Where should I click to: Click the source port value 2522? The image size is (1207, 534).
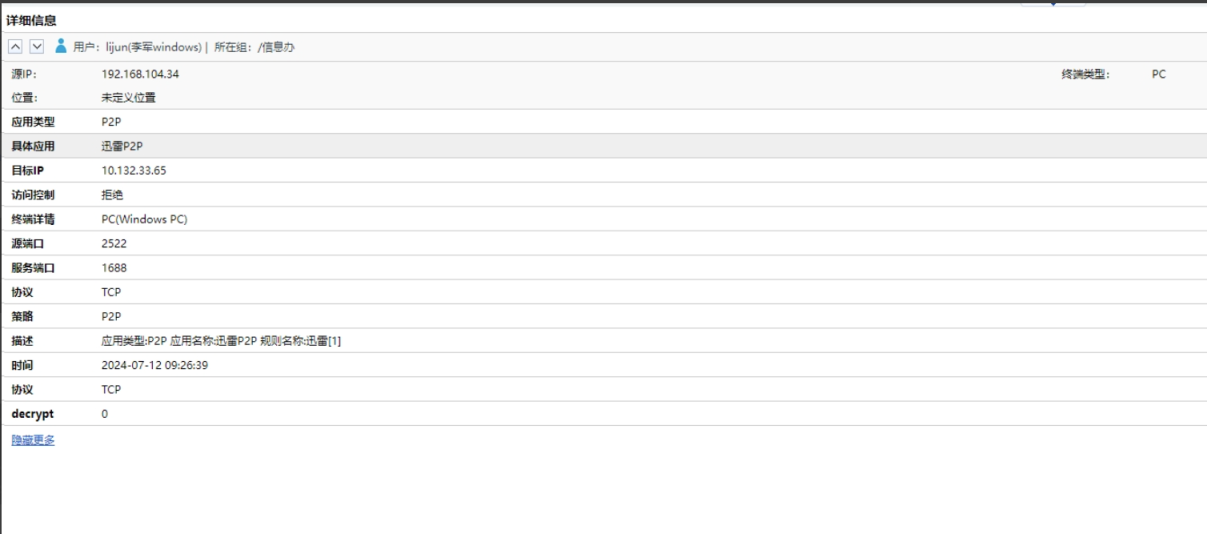click(x=114, y=244)
